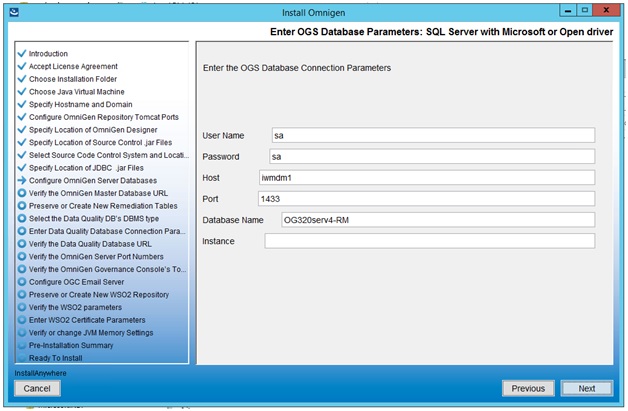Image resolution: width=628 pixels, height=411 pixels.
Task: Minimize the Install Omnigen window
Action: point(568,10)
